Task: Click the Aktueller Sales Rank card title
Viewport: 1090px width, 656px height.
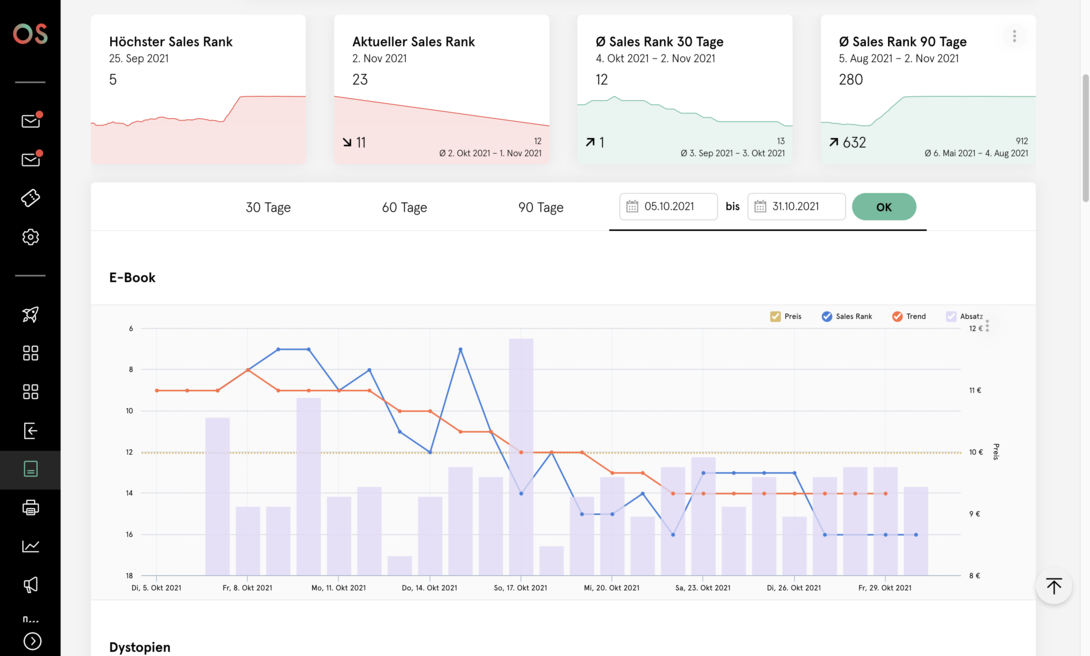Action: click(414, 42)
